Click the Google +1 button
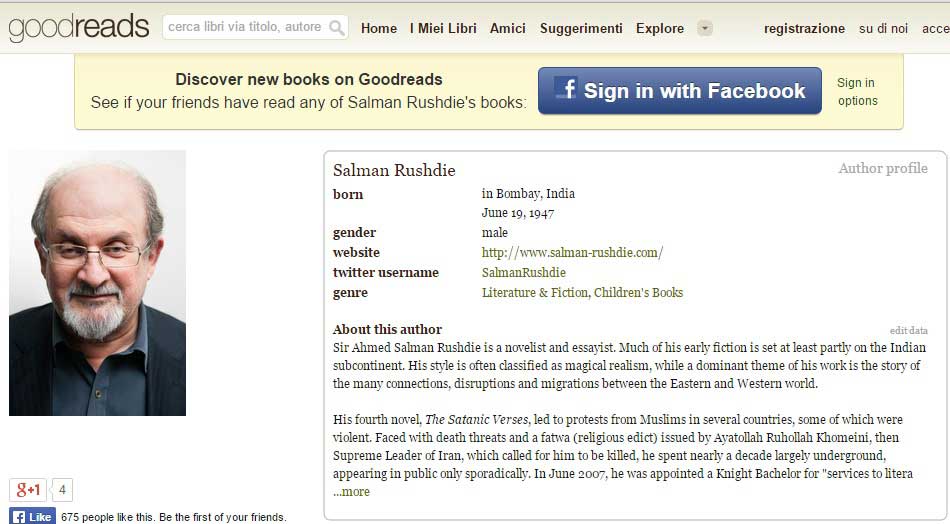Image resolution: width=950 pixels, height=524 pixels. click(28, 490)
